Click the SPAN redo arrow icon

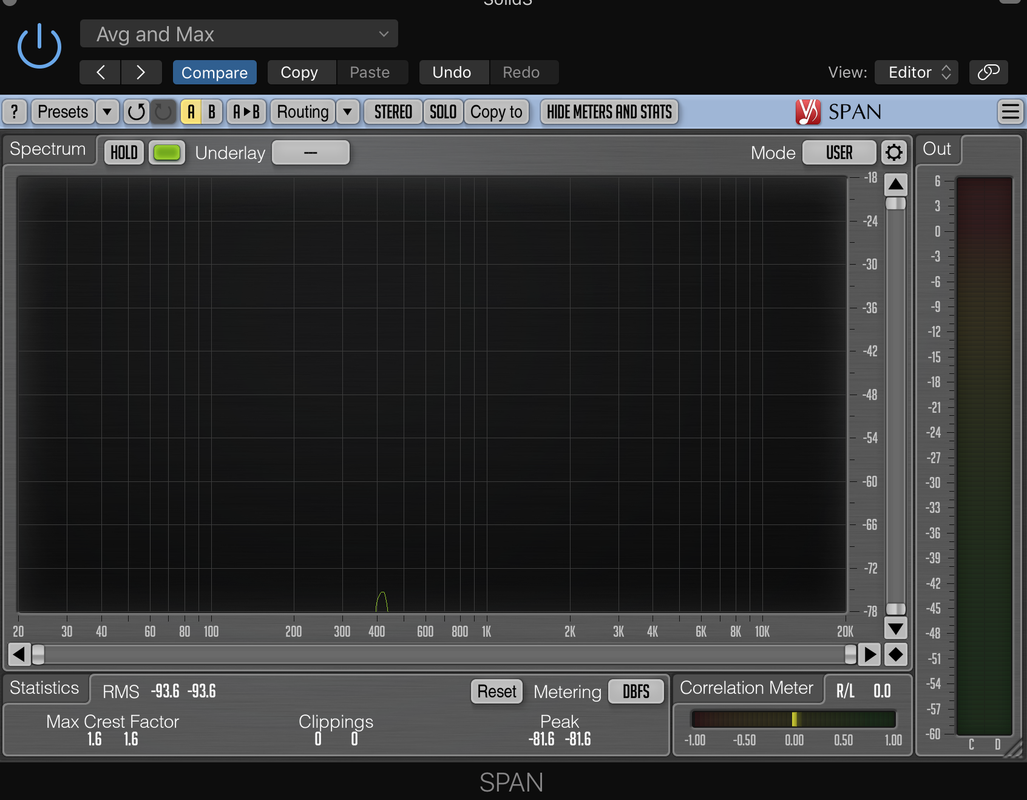click(x=163, y=112)
